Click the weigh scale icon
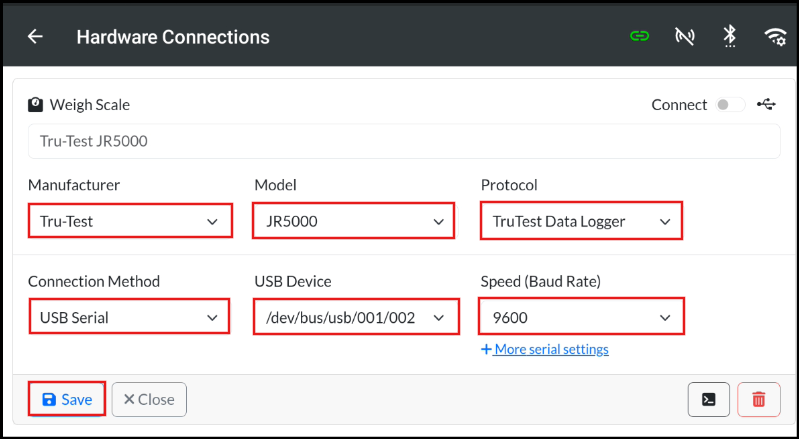The height and width of the screenshot is (439, 799). [35, 105]
